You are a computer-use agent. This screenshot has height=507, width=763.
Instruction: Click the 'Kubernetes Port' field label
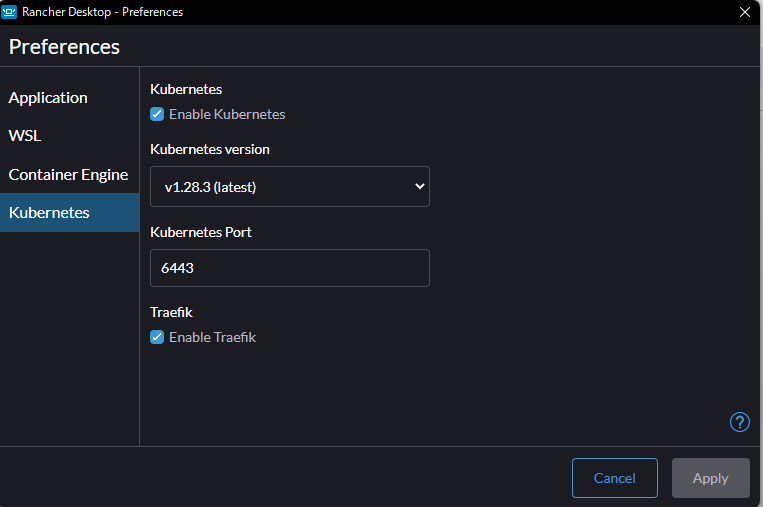pyautogui.click(x=201, y=232)
